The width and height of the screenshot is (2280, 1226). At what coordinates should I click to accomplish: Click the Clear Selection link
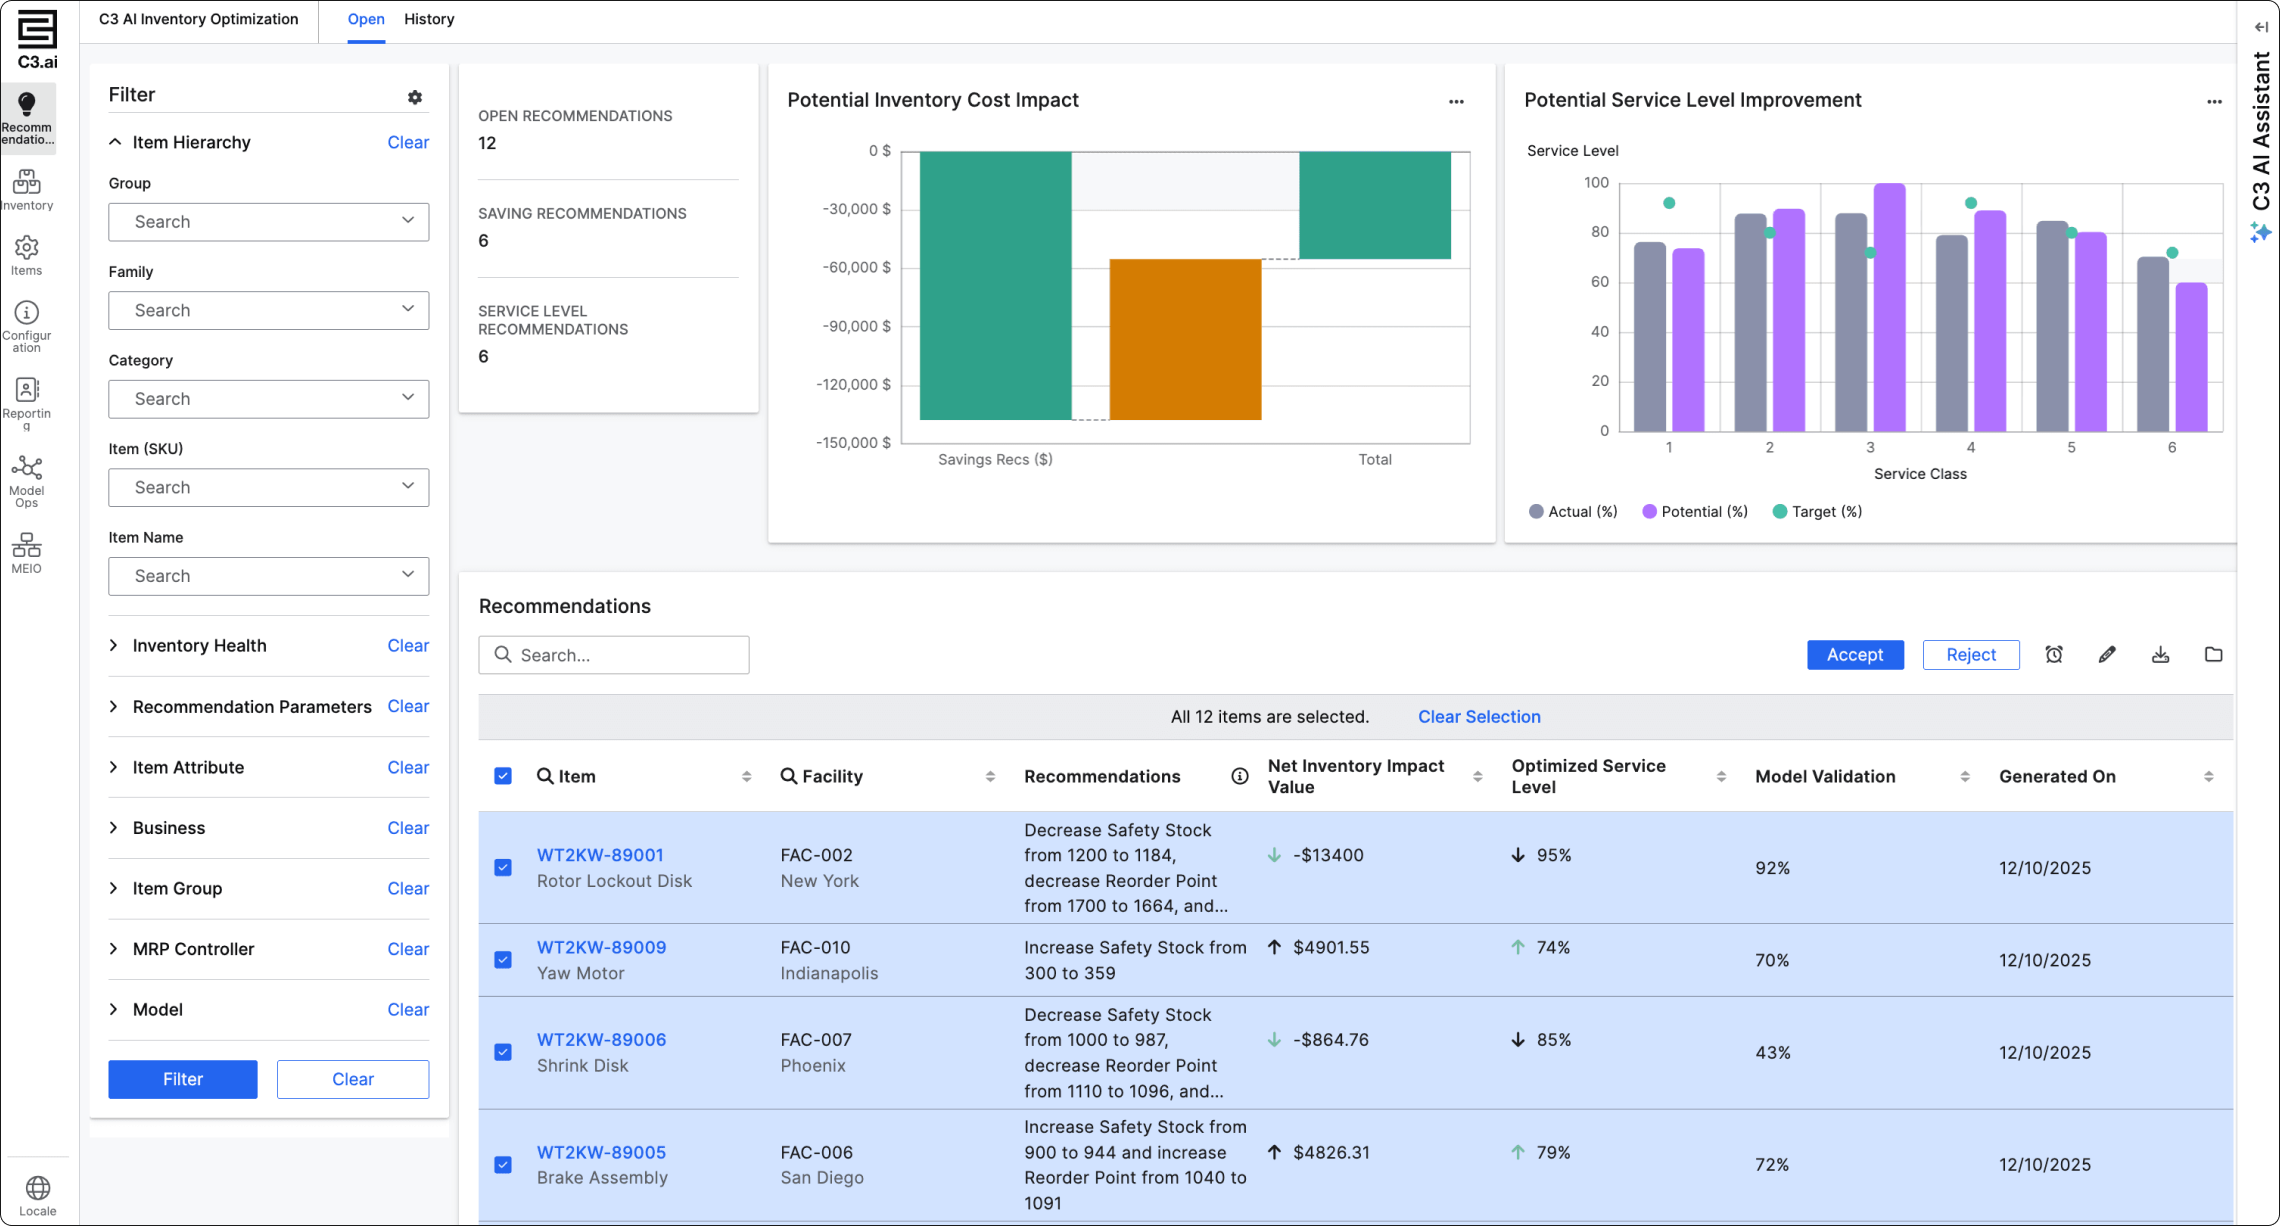point(1479,717)
